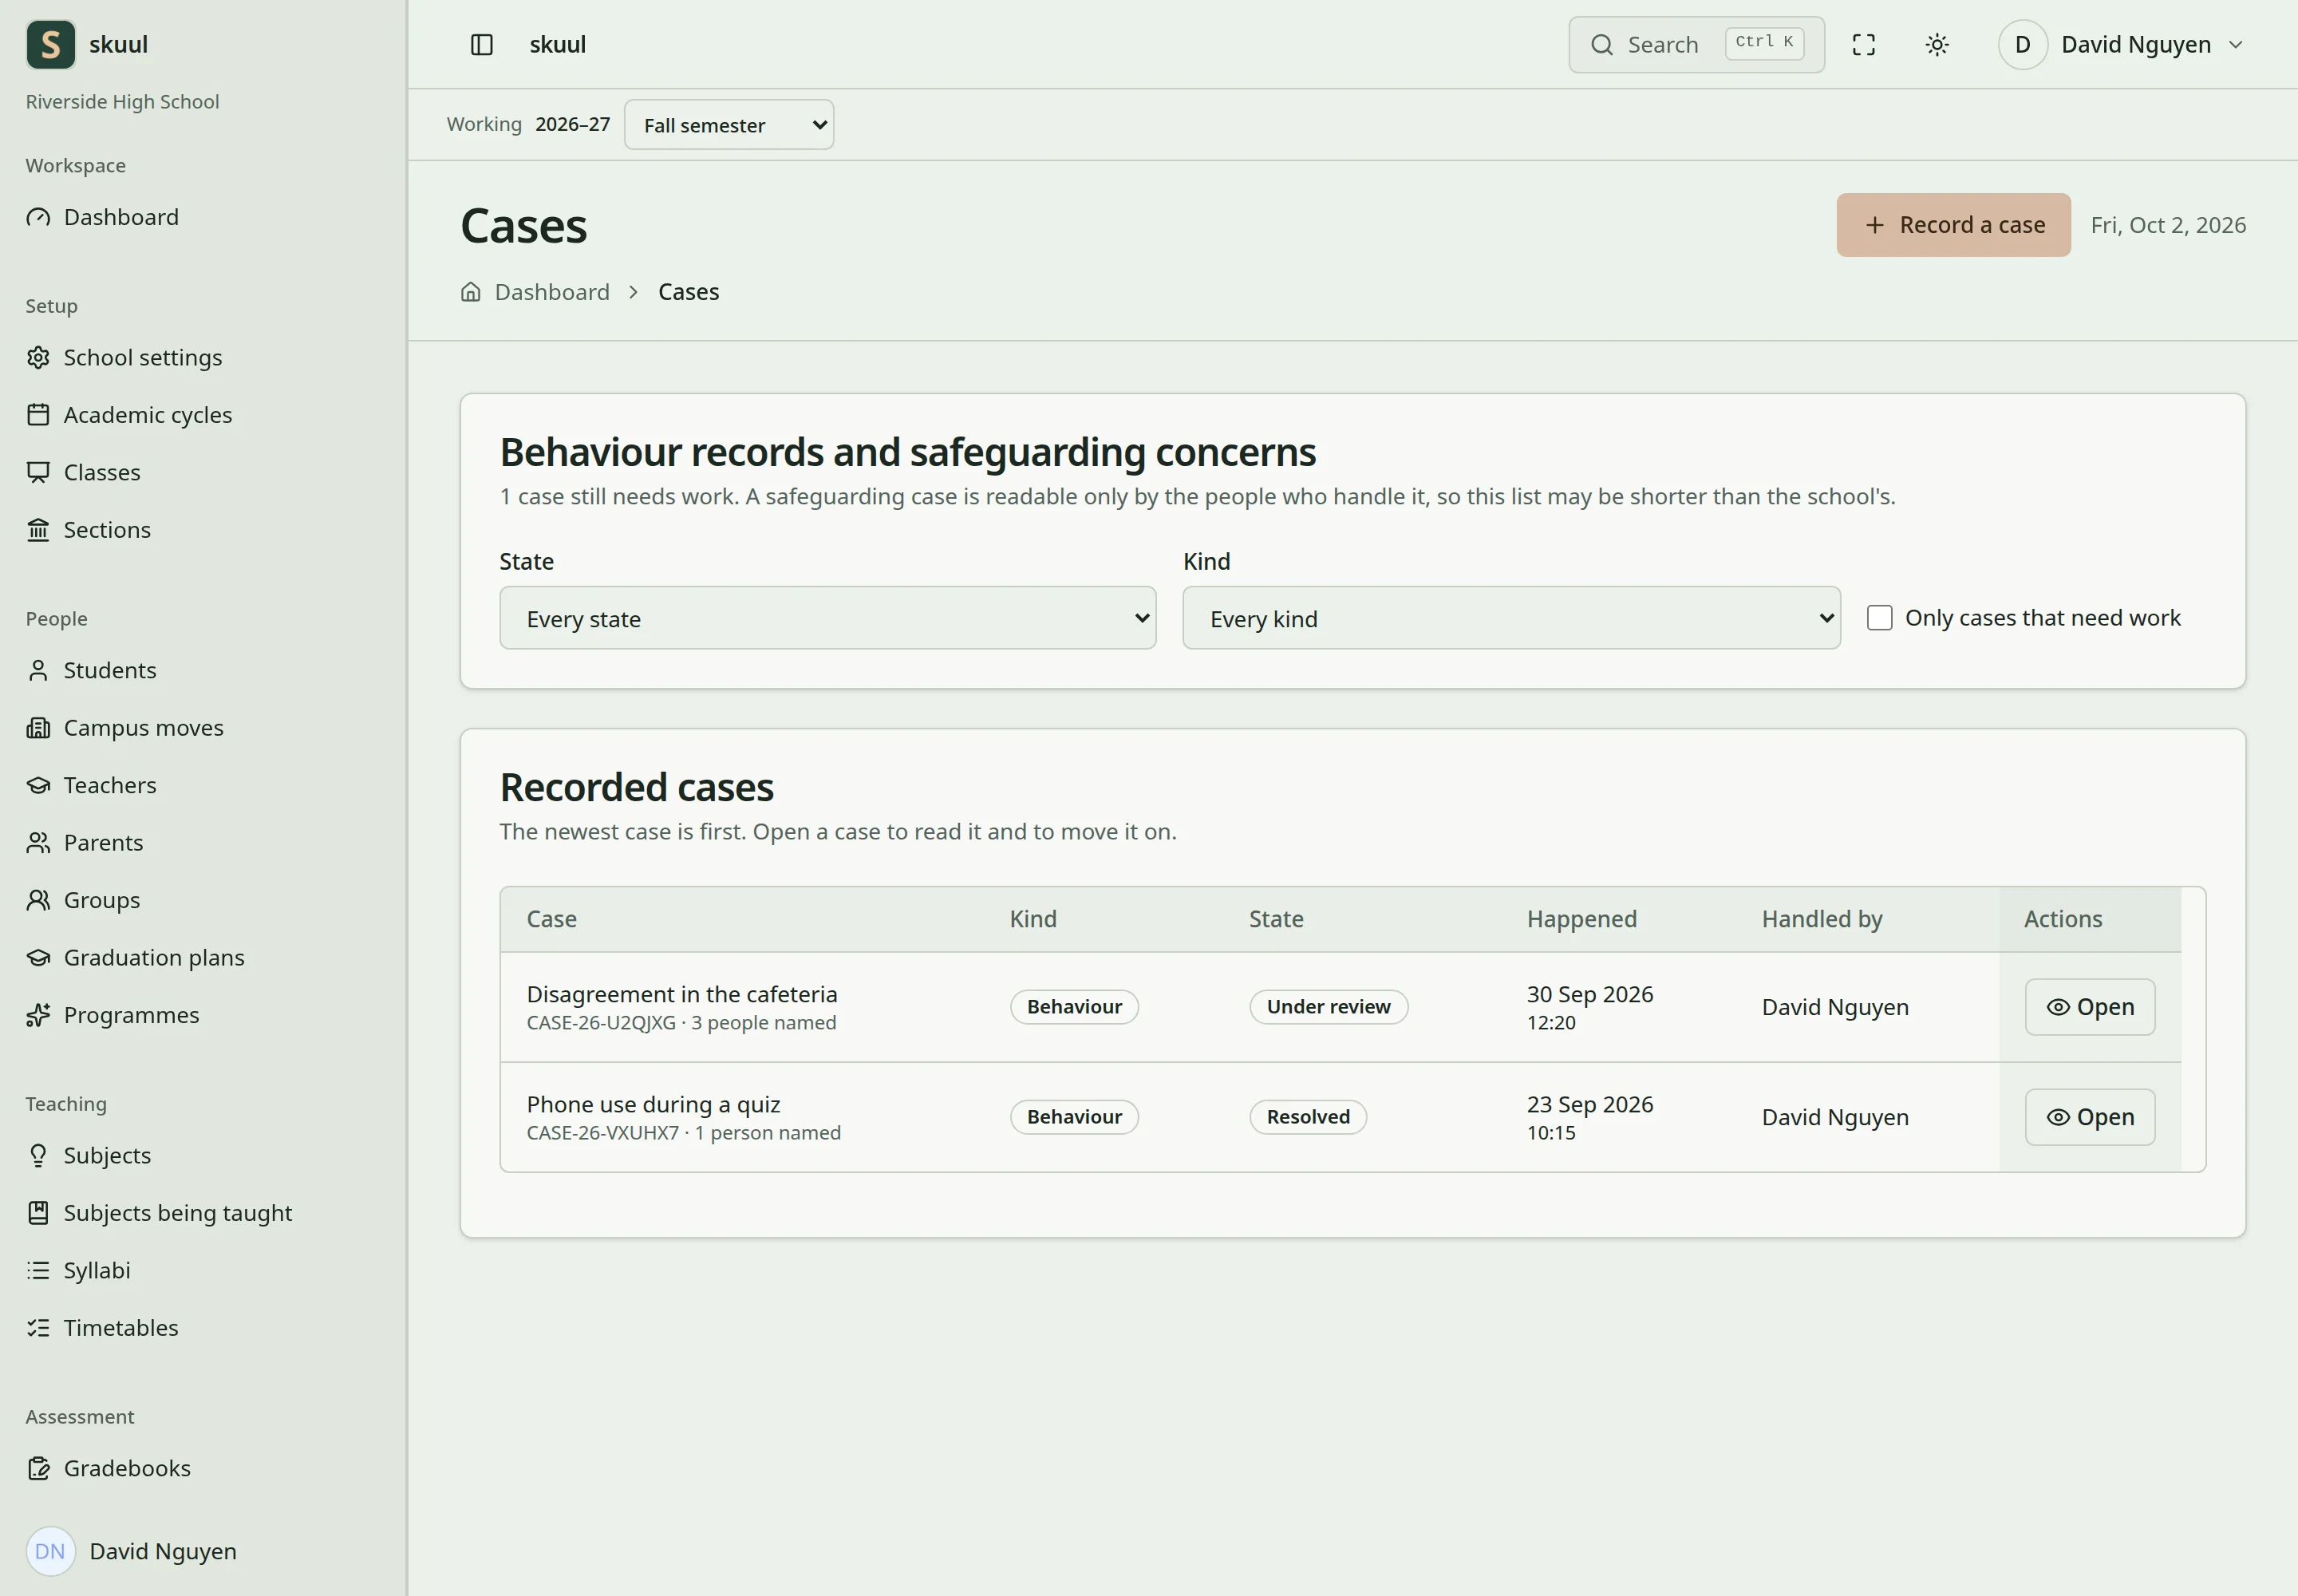This screenshot has height=1596, width=2298.
Task: Click the Graduation plans icon
Action: tap(38, 958)
